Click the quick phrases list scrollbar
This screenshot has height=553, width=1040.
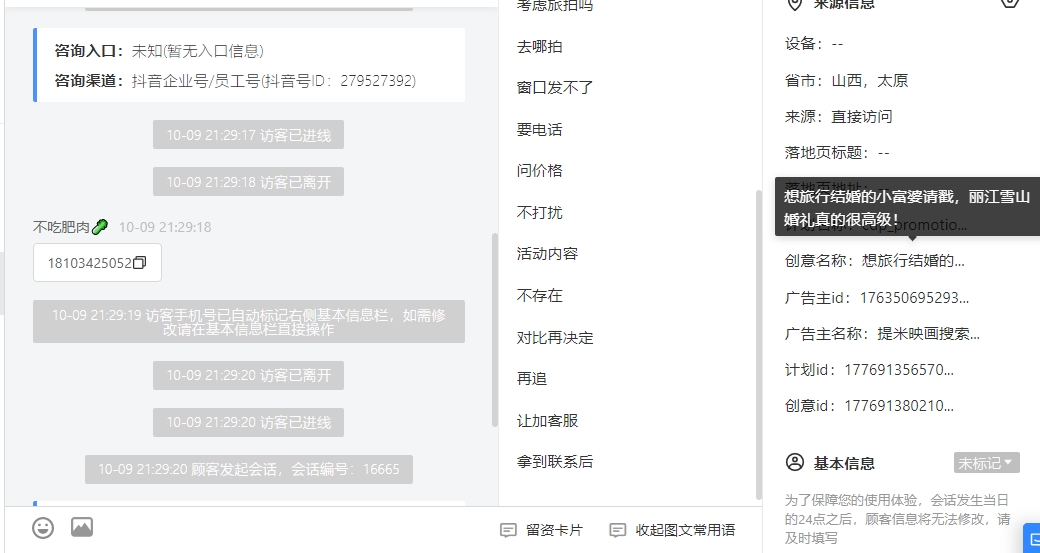click(x=759, y=345)
